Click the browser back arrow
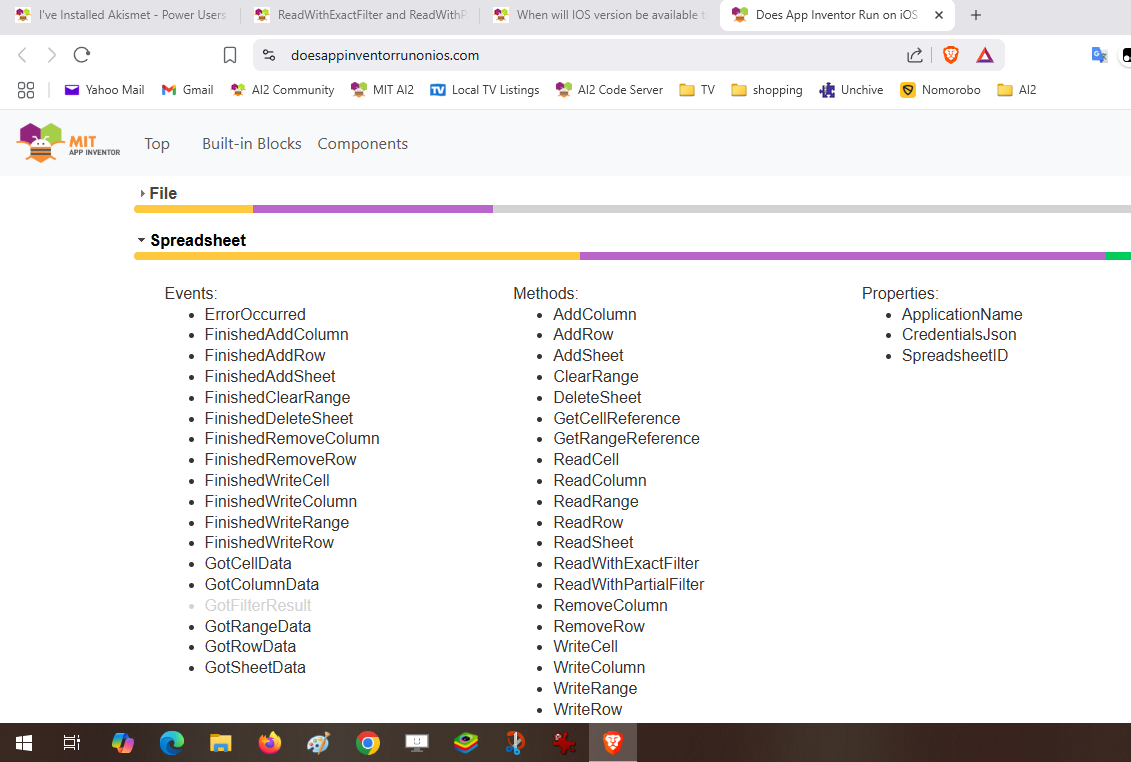The image size is (1131, 762). (x=22, y=55)
